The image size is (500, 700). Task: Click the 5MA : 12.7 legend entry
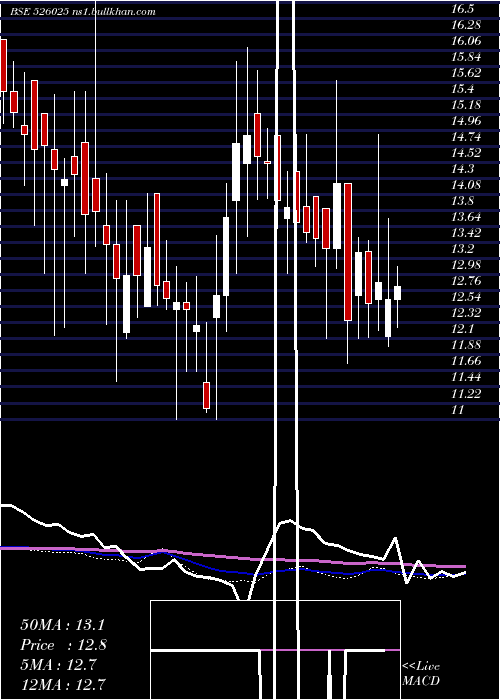(58, 665)
